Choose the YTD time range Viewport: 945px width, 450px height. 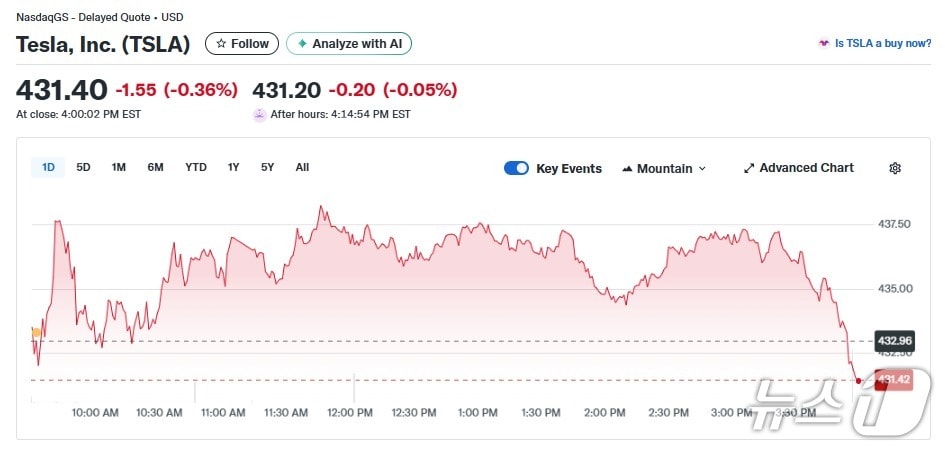point(196,167)
